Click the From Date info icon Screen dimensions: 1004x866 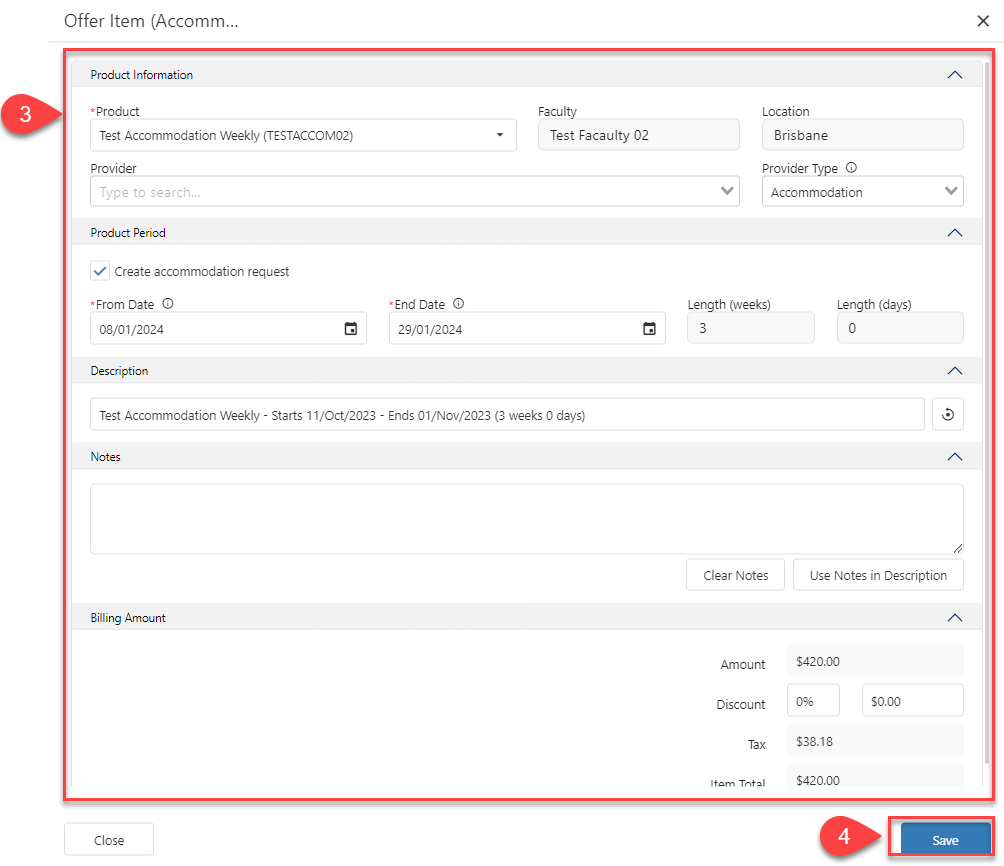pyautogui.click(x=167, y=304)
